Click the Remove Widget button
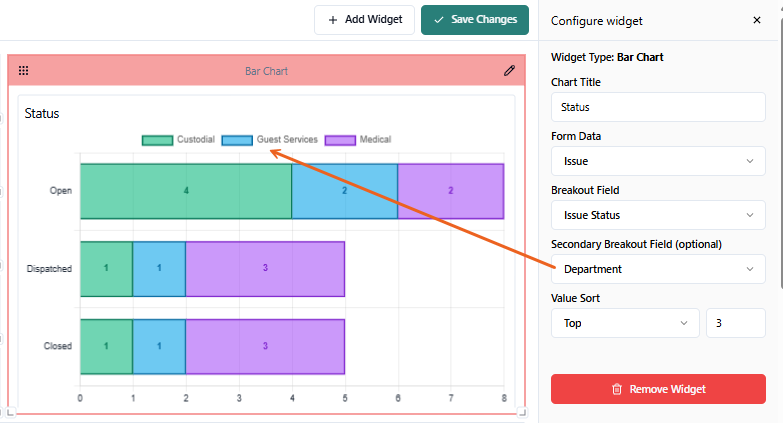783x423 pixels. [658, 389]
